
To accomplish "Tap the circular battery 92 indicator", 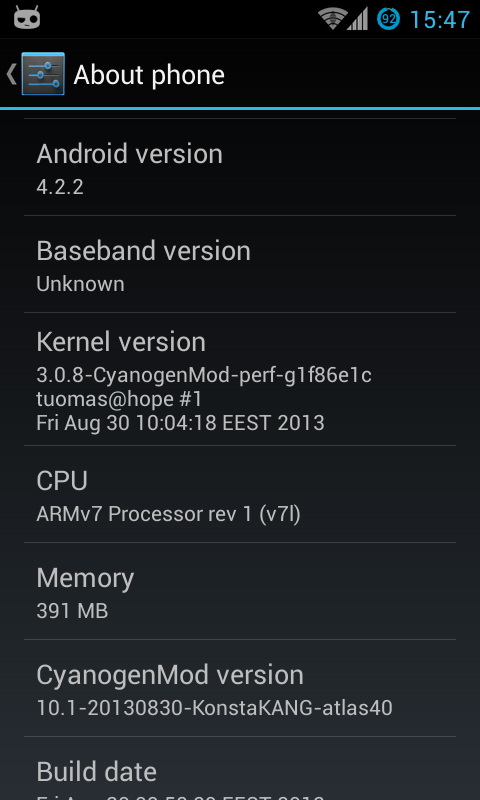I will coord(389,19).
